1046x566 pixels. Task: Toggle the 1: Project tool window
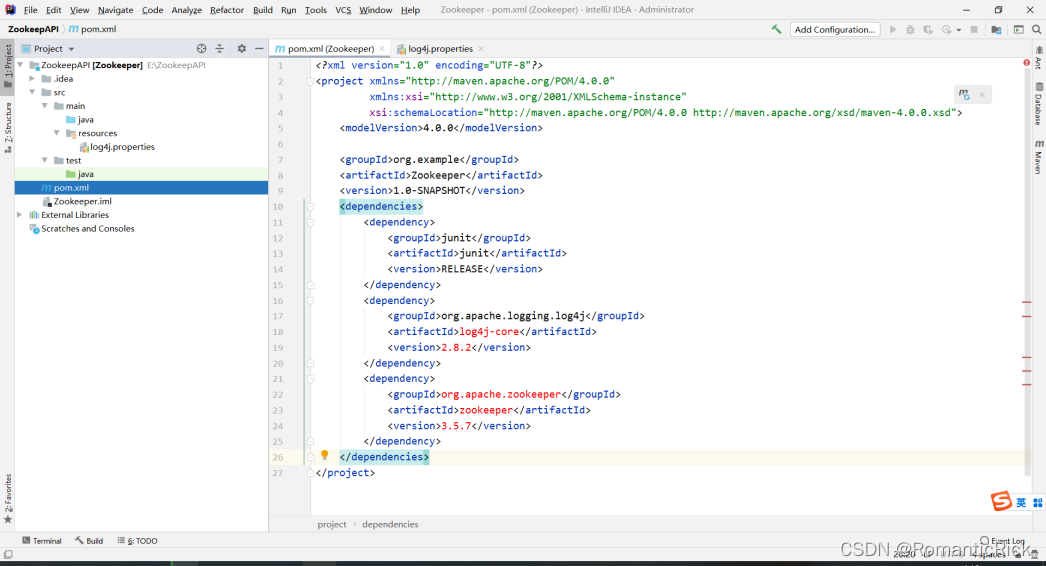[8, 65]
